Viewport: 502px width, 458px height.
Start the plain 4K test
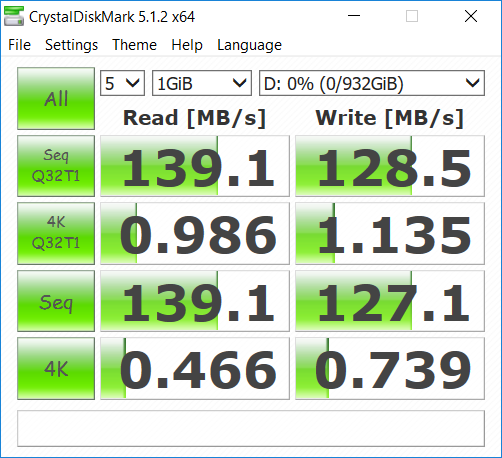(56, 368)
